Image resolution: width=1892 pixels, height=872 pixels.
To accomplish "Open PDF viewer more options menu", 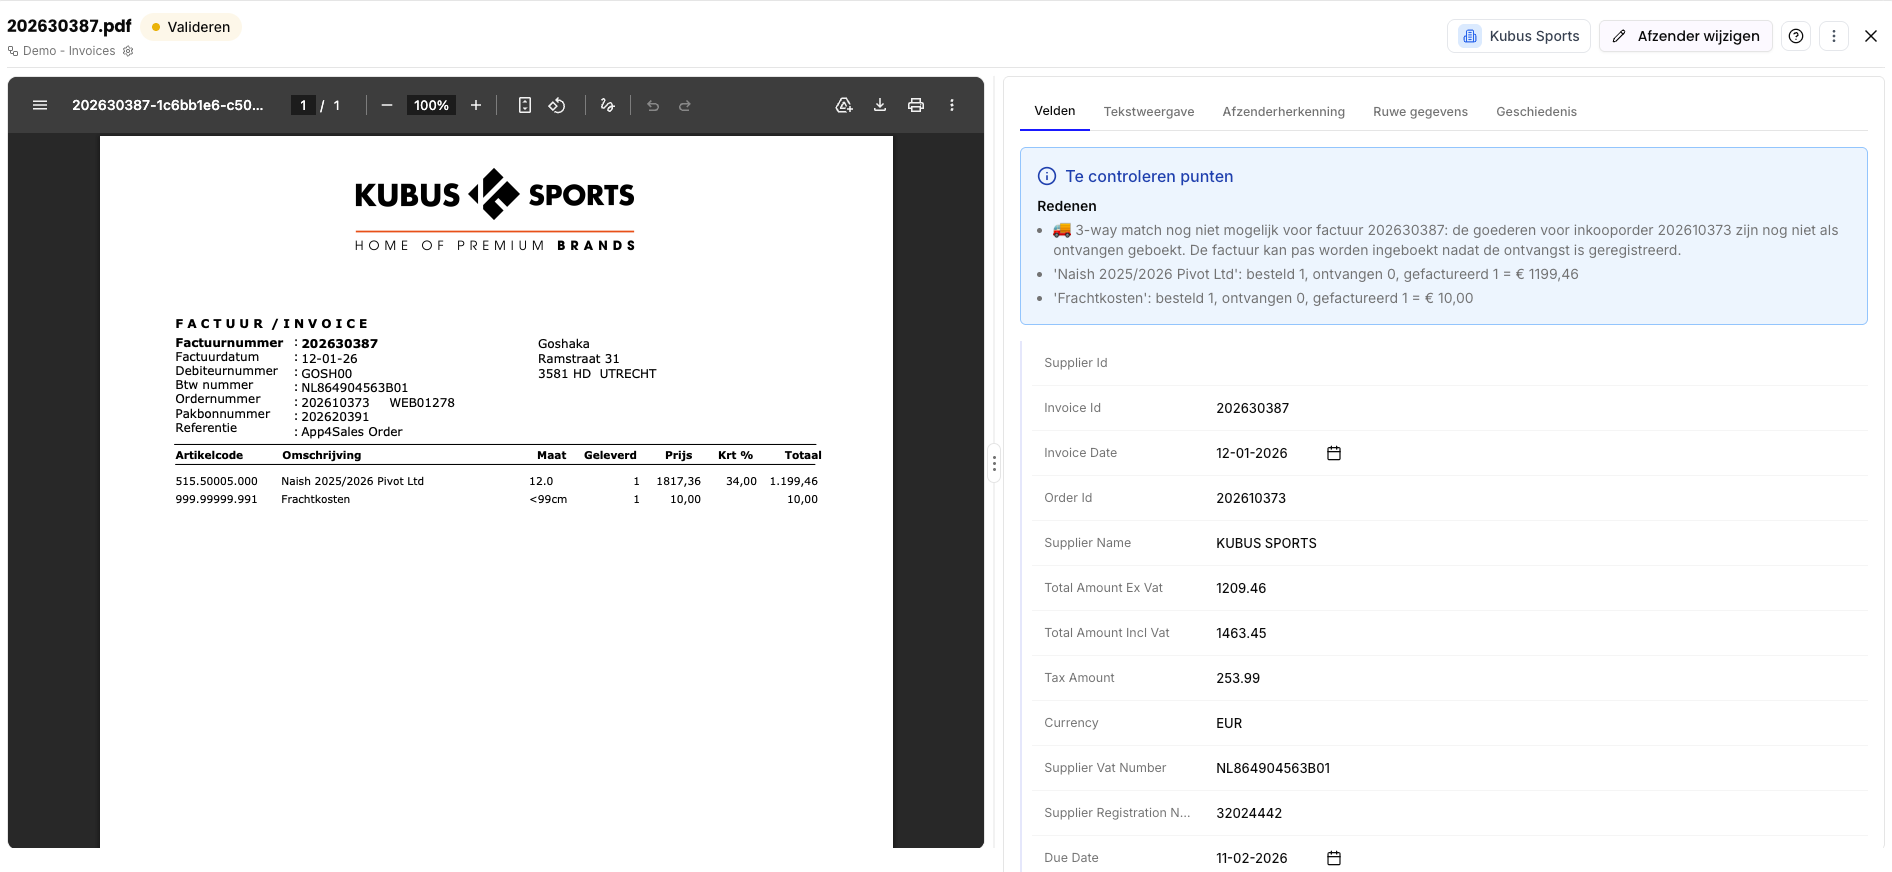I will (x=952, y=105).
